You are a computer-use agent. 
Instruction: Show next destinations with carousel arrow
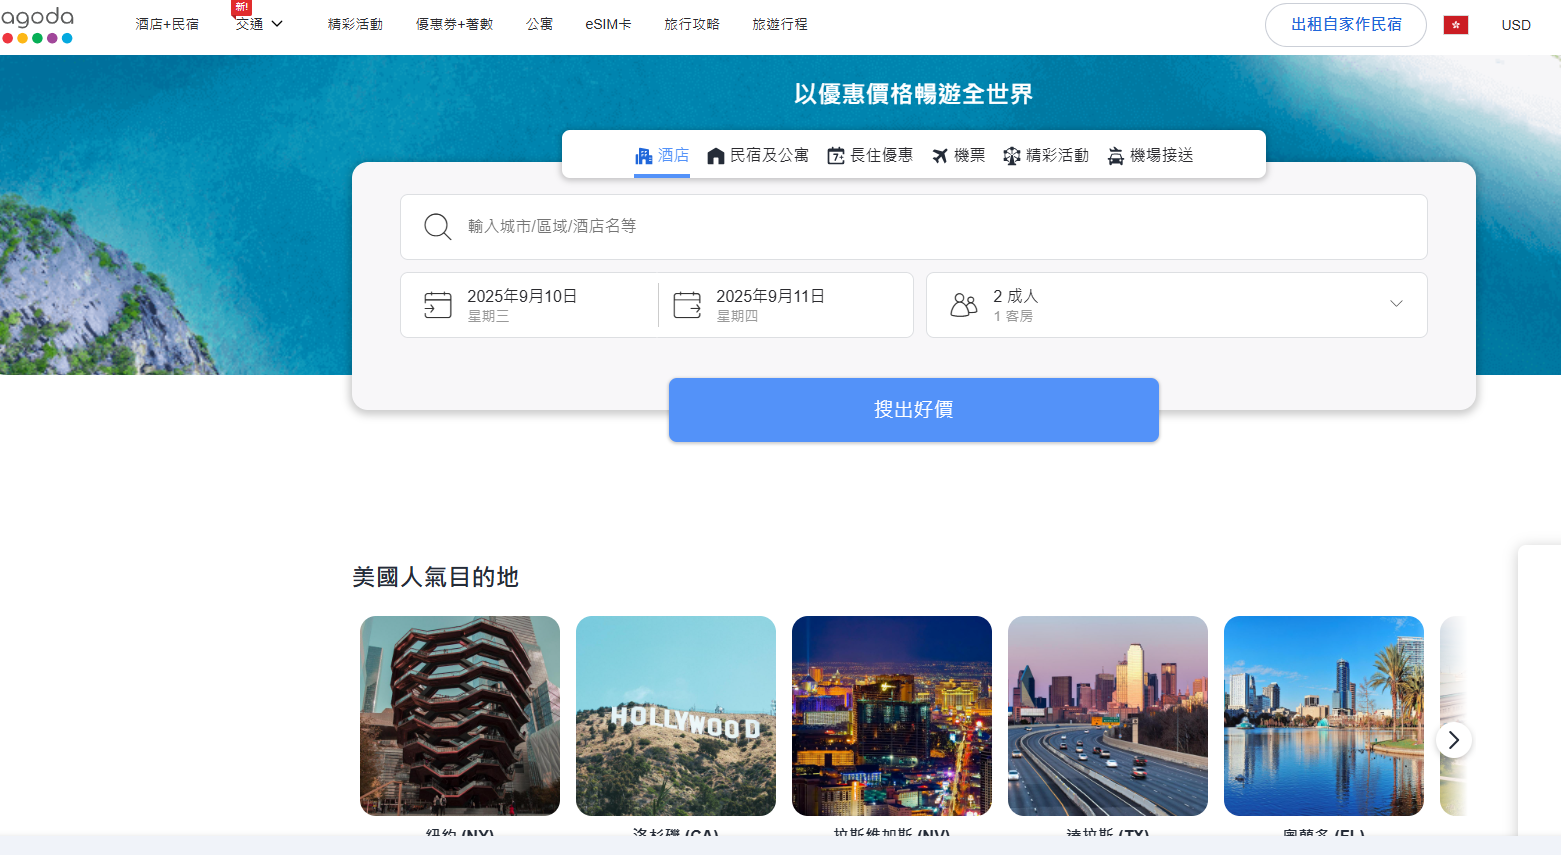coord(1453,740)
